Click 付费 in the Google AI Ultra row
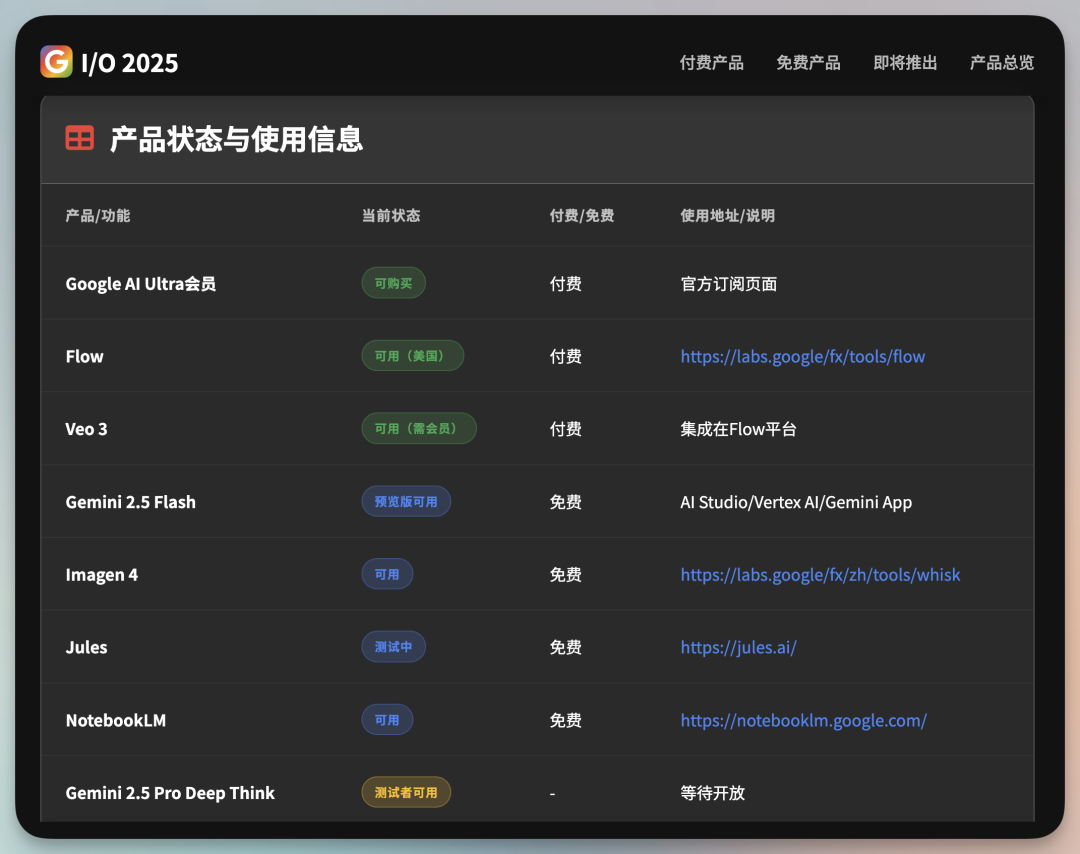Image resolution: width=1080 pixels, height=854 pixels. click(565, 284)
